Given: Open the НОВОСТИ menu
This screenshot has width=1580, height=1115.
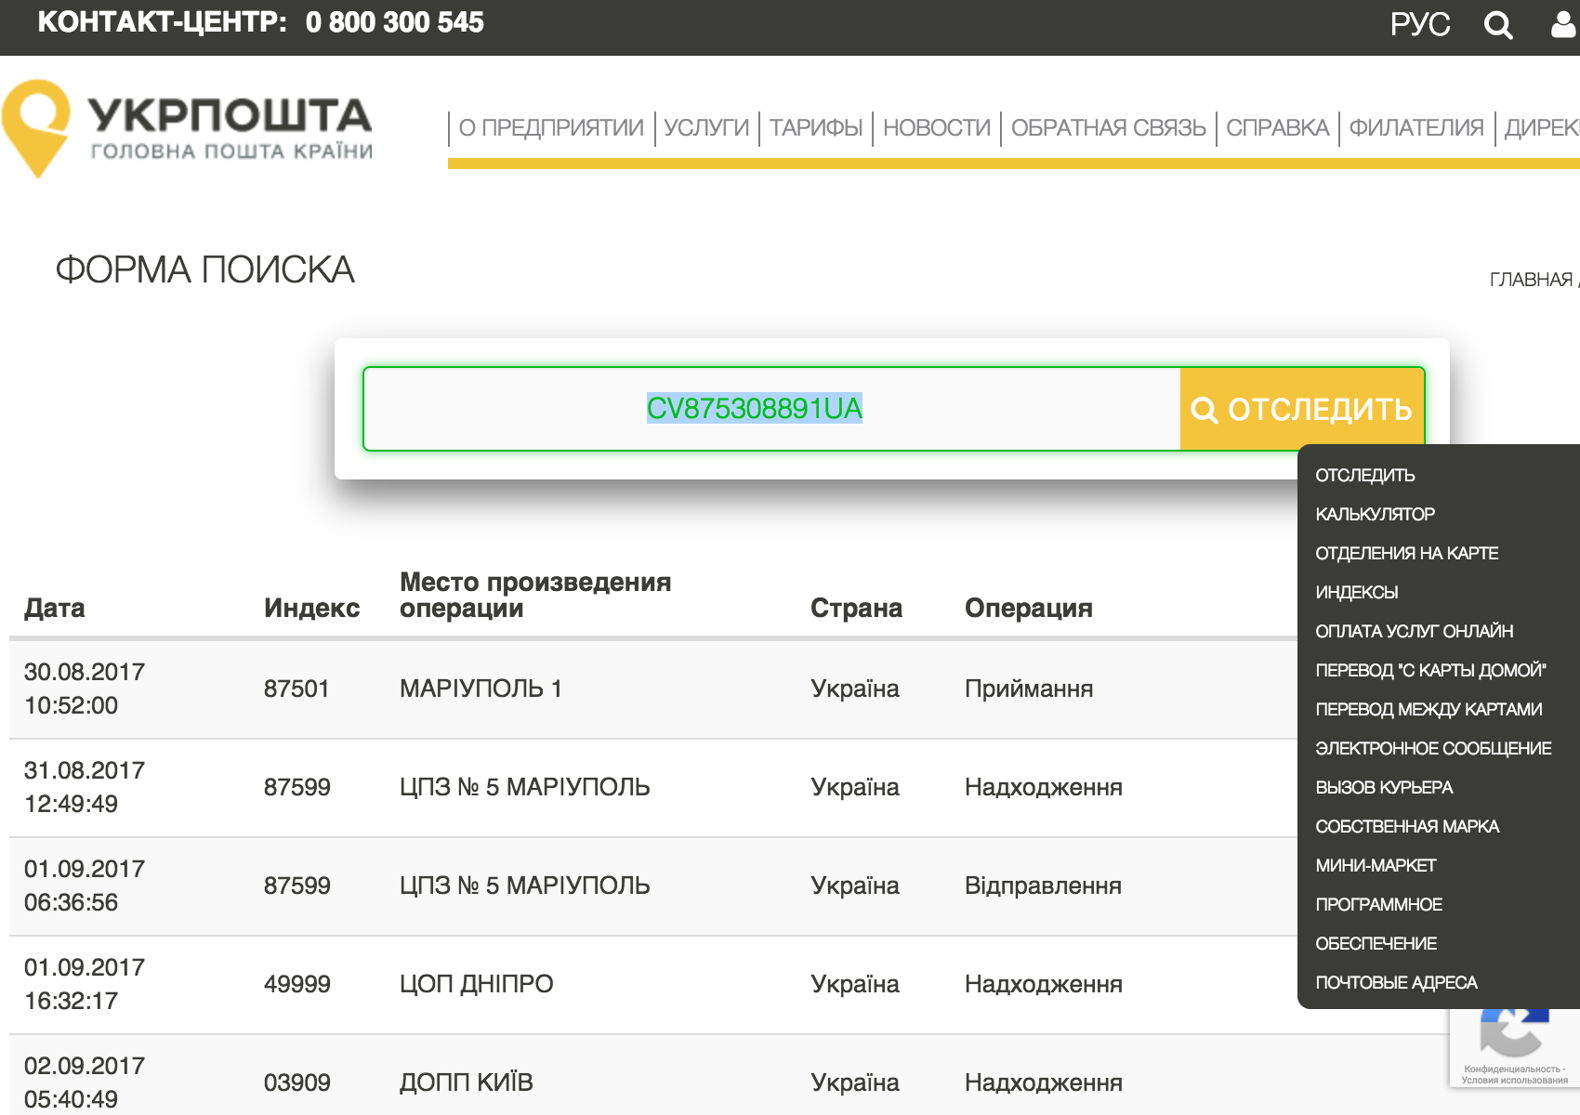Looking at the screenshot, I should tap(937, 128).
